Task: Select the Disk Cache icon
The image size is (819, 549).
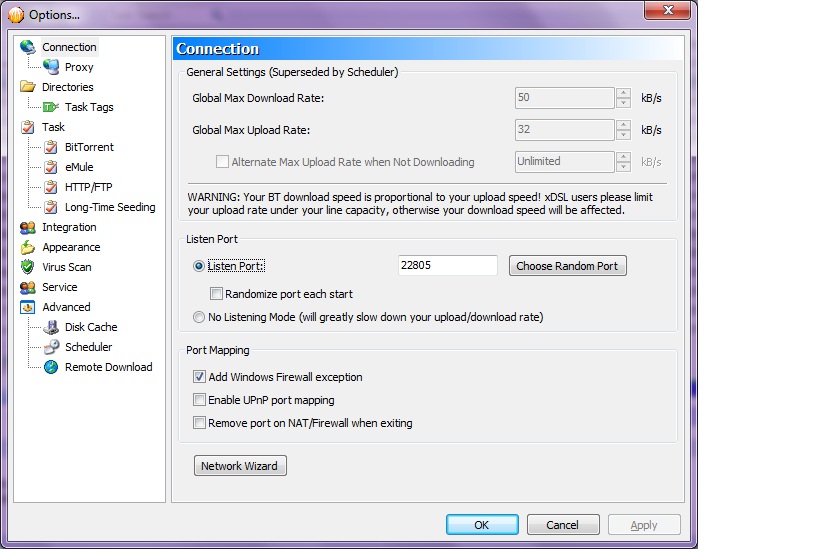Action: 51,327
